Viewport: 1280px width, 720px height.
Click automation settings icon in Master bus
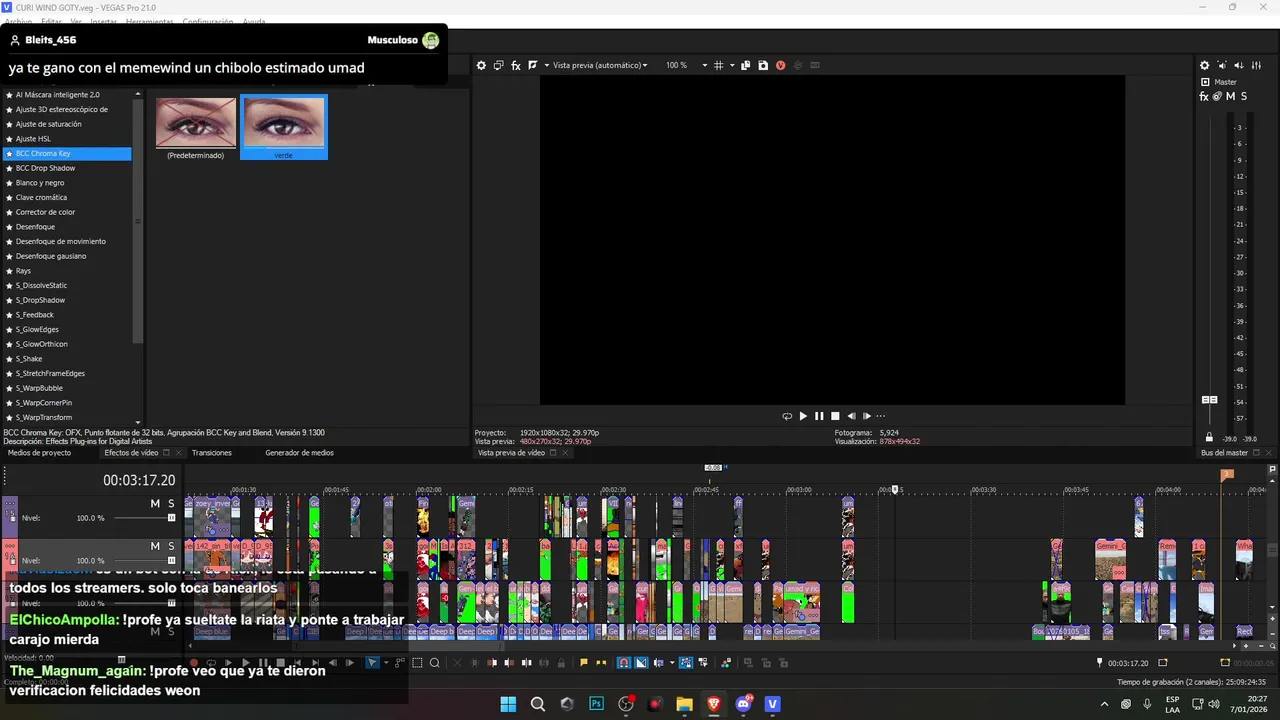pyautogui.click(x=1217, y=96)
